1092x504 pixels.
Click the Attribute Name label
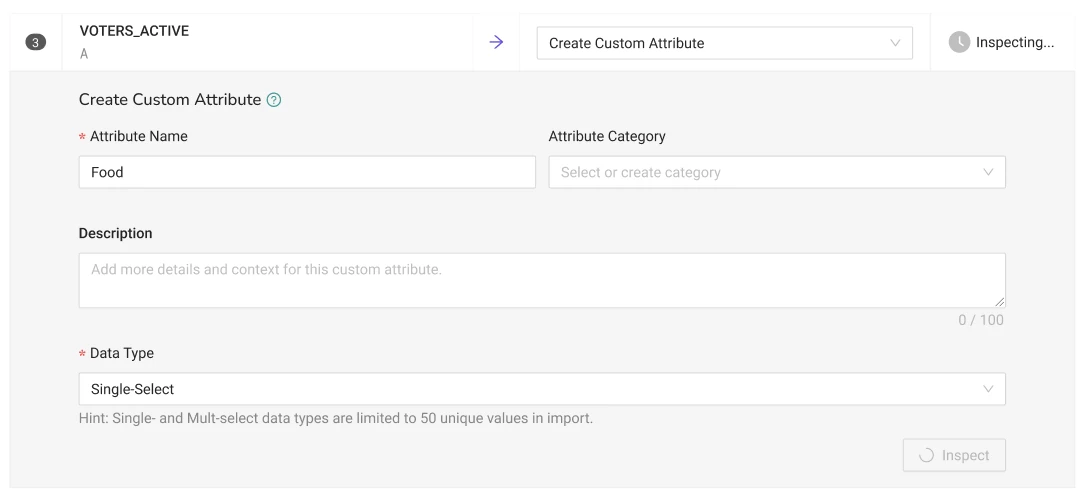(x=139, y=136)
